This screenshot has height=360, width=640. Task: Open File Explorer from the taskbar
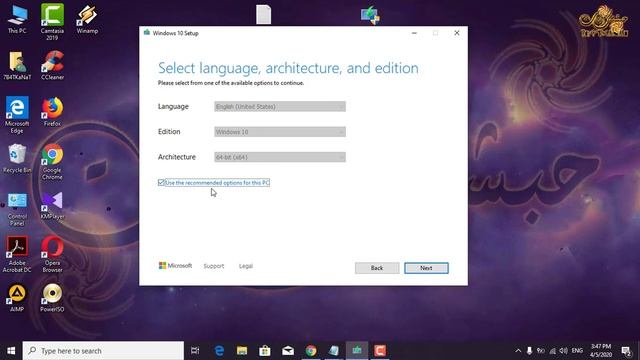242,351
